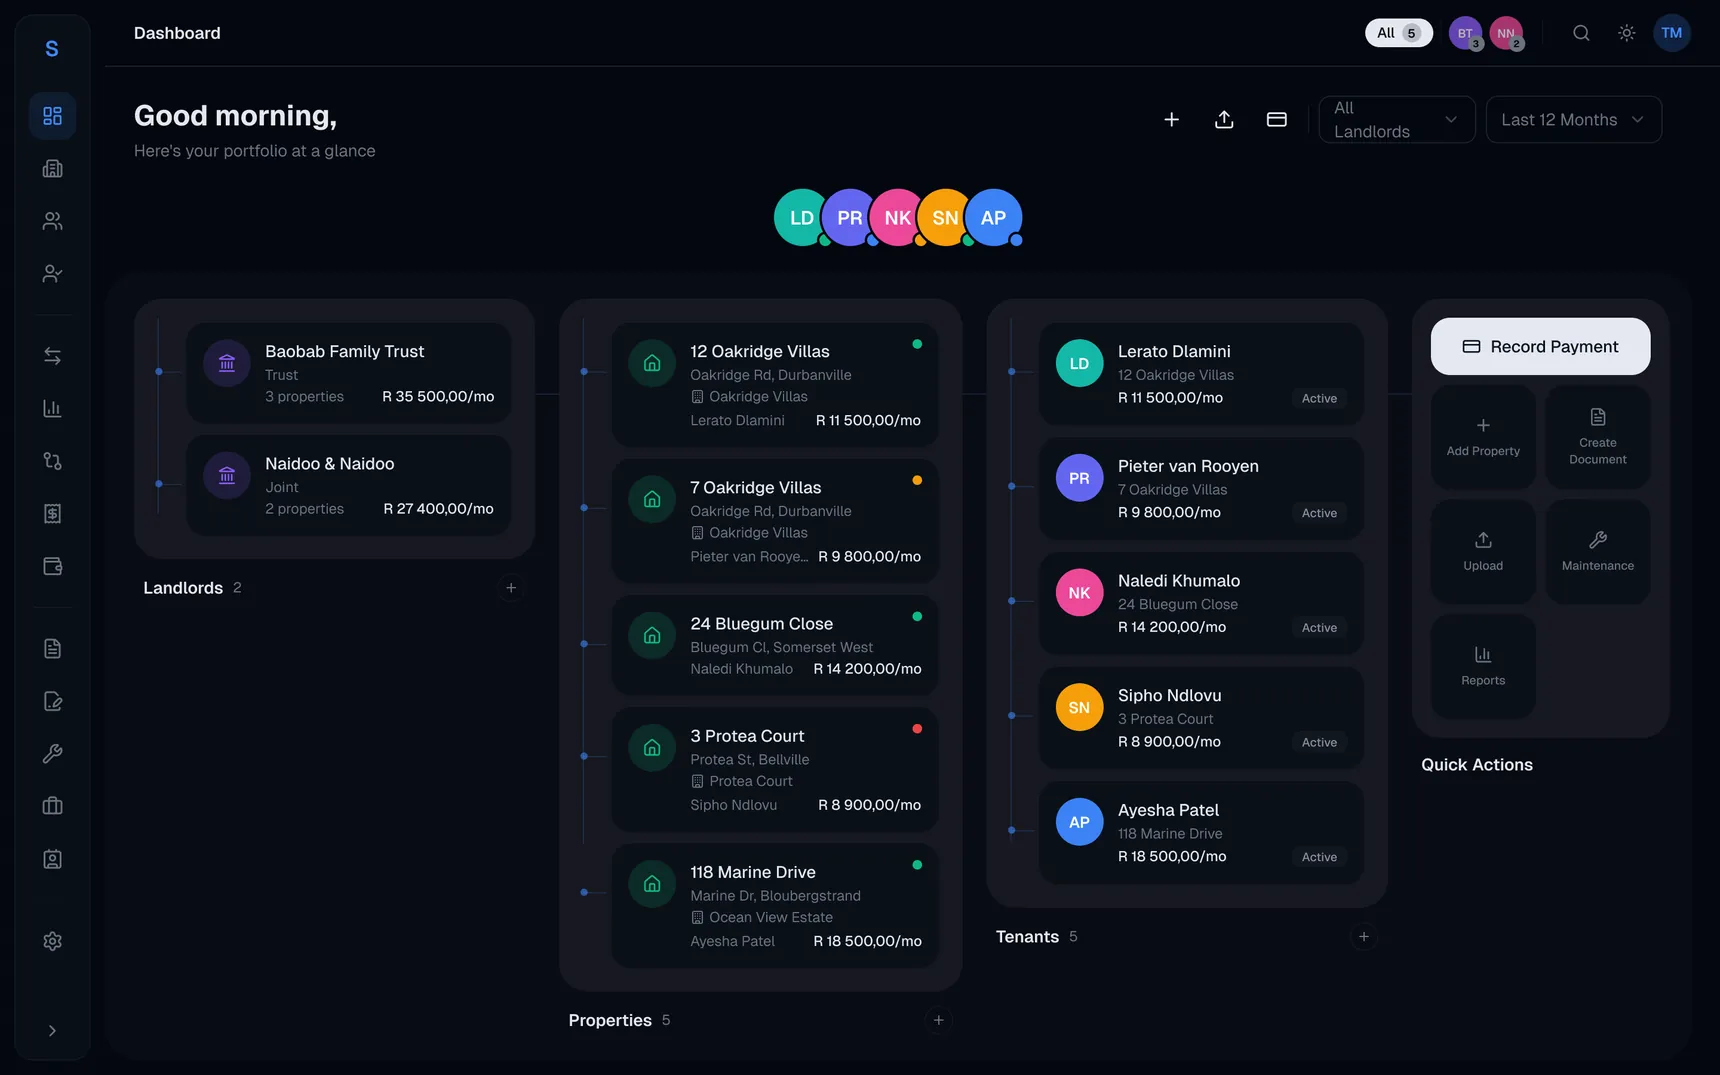Click the search magnifier icon in header
1720x1075 pixels.
(1581, 33)
